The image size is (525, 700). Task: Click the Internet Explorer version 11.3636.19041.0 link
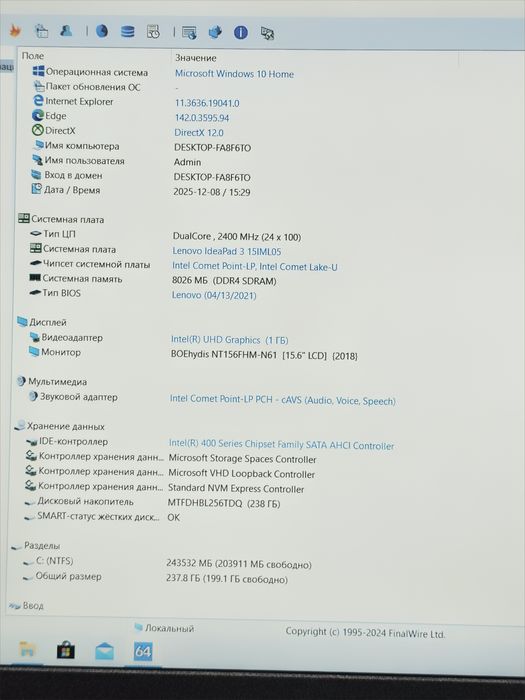[207, 103]
